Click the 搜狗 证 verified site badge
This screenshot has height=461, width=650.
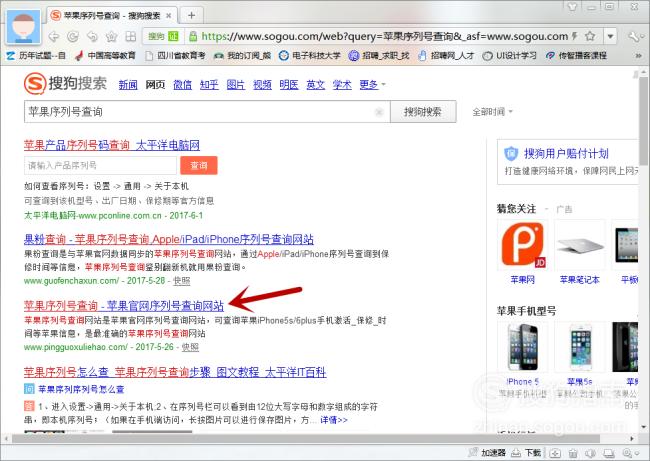pyautogui.click(x=163, y=36)
